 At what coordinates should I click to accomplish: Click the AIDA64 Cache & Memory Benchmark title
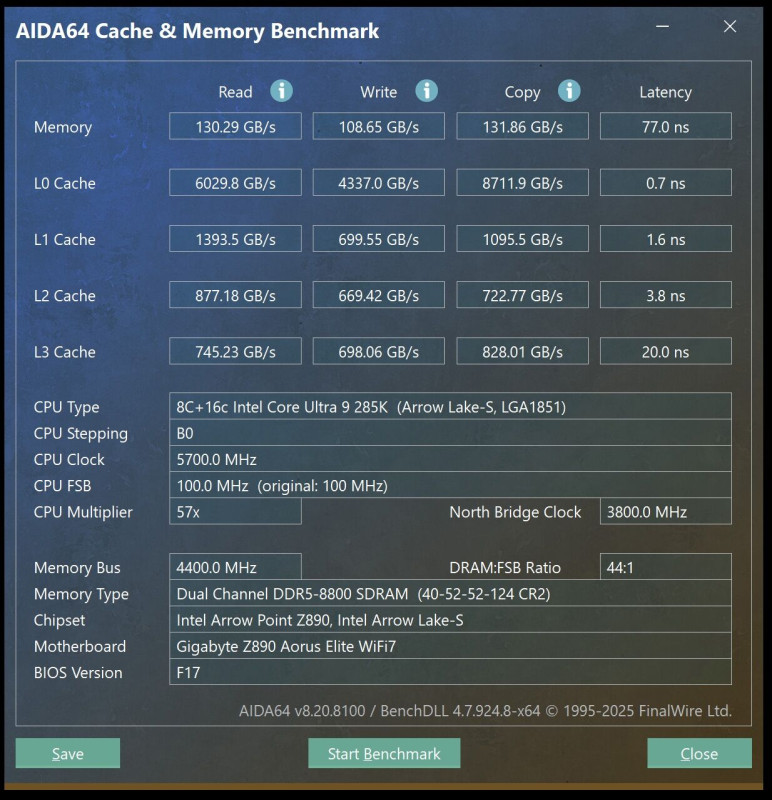197,31
